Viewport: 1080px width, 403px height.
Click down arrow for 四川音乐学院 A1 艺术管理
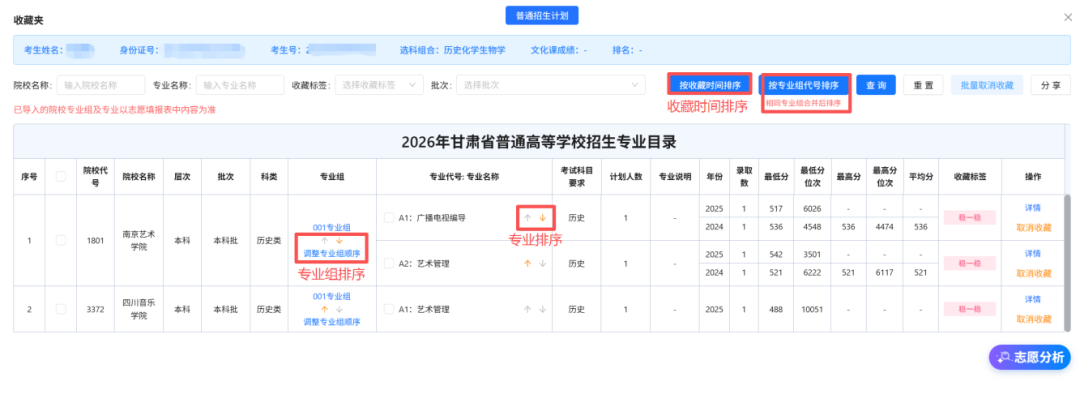(543, 309)
